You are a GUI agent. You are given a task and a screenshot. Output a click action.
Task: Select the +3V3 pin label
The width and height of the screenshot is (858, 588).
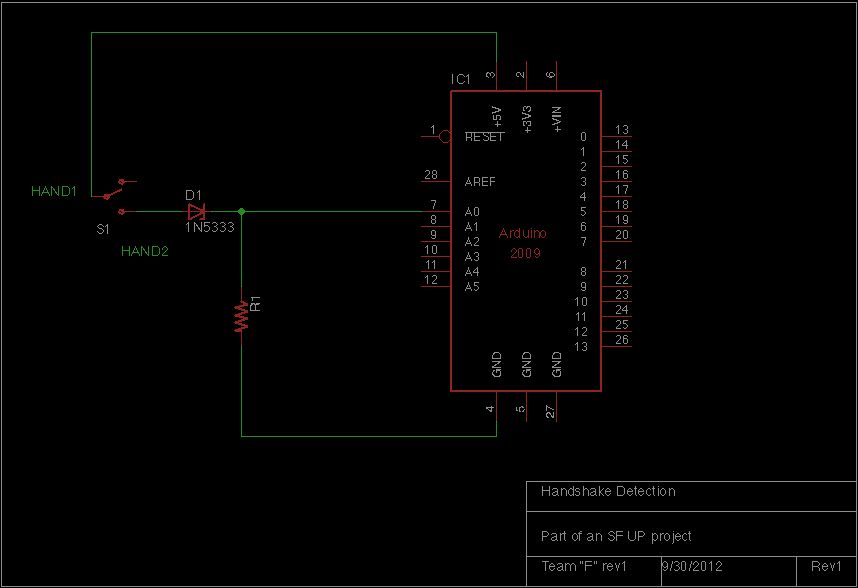tap(527, 120)
